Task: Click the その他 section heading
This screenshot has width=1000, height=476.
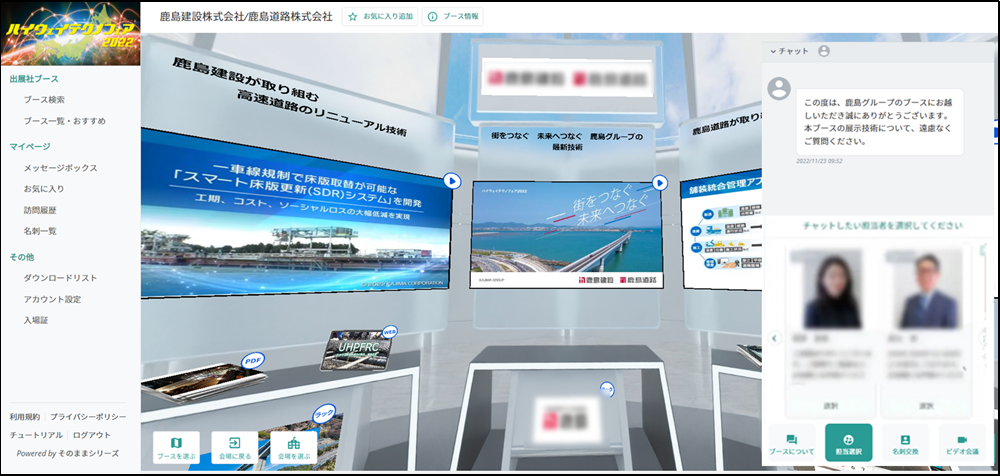Action: (x=22, y=257)
